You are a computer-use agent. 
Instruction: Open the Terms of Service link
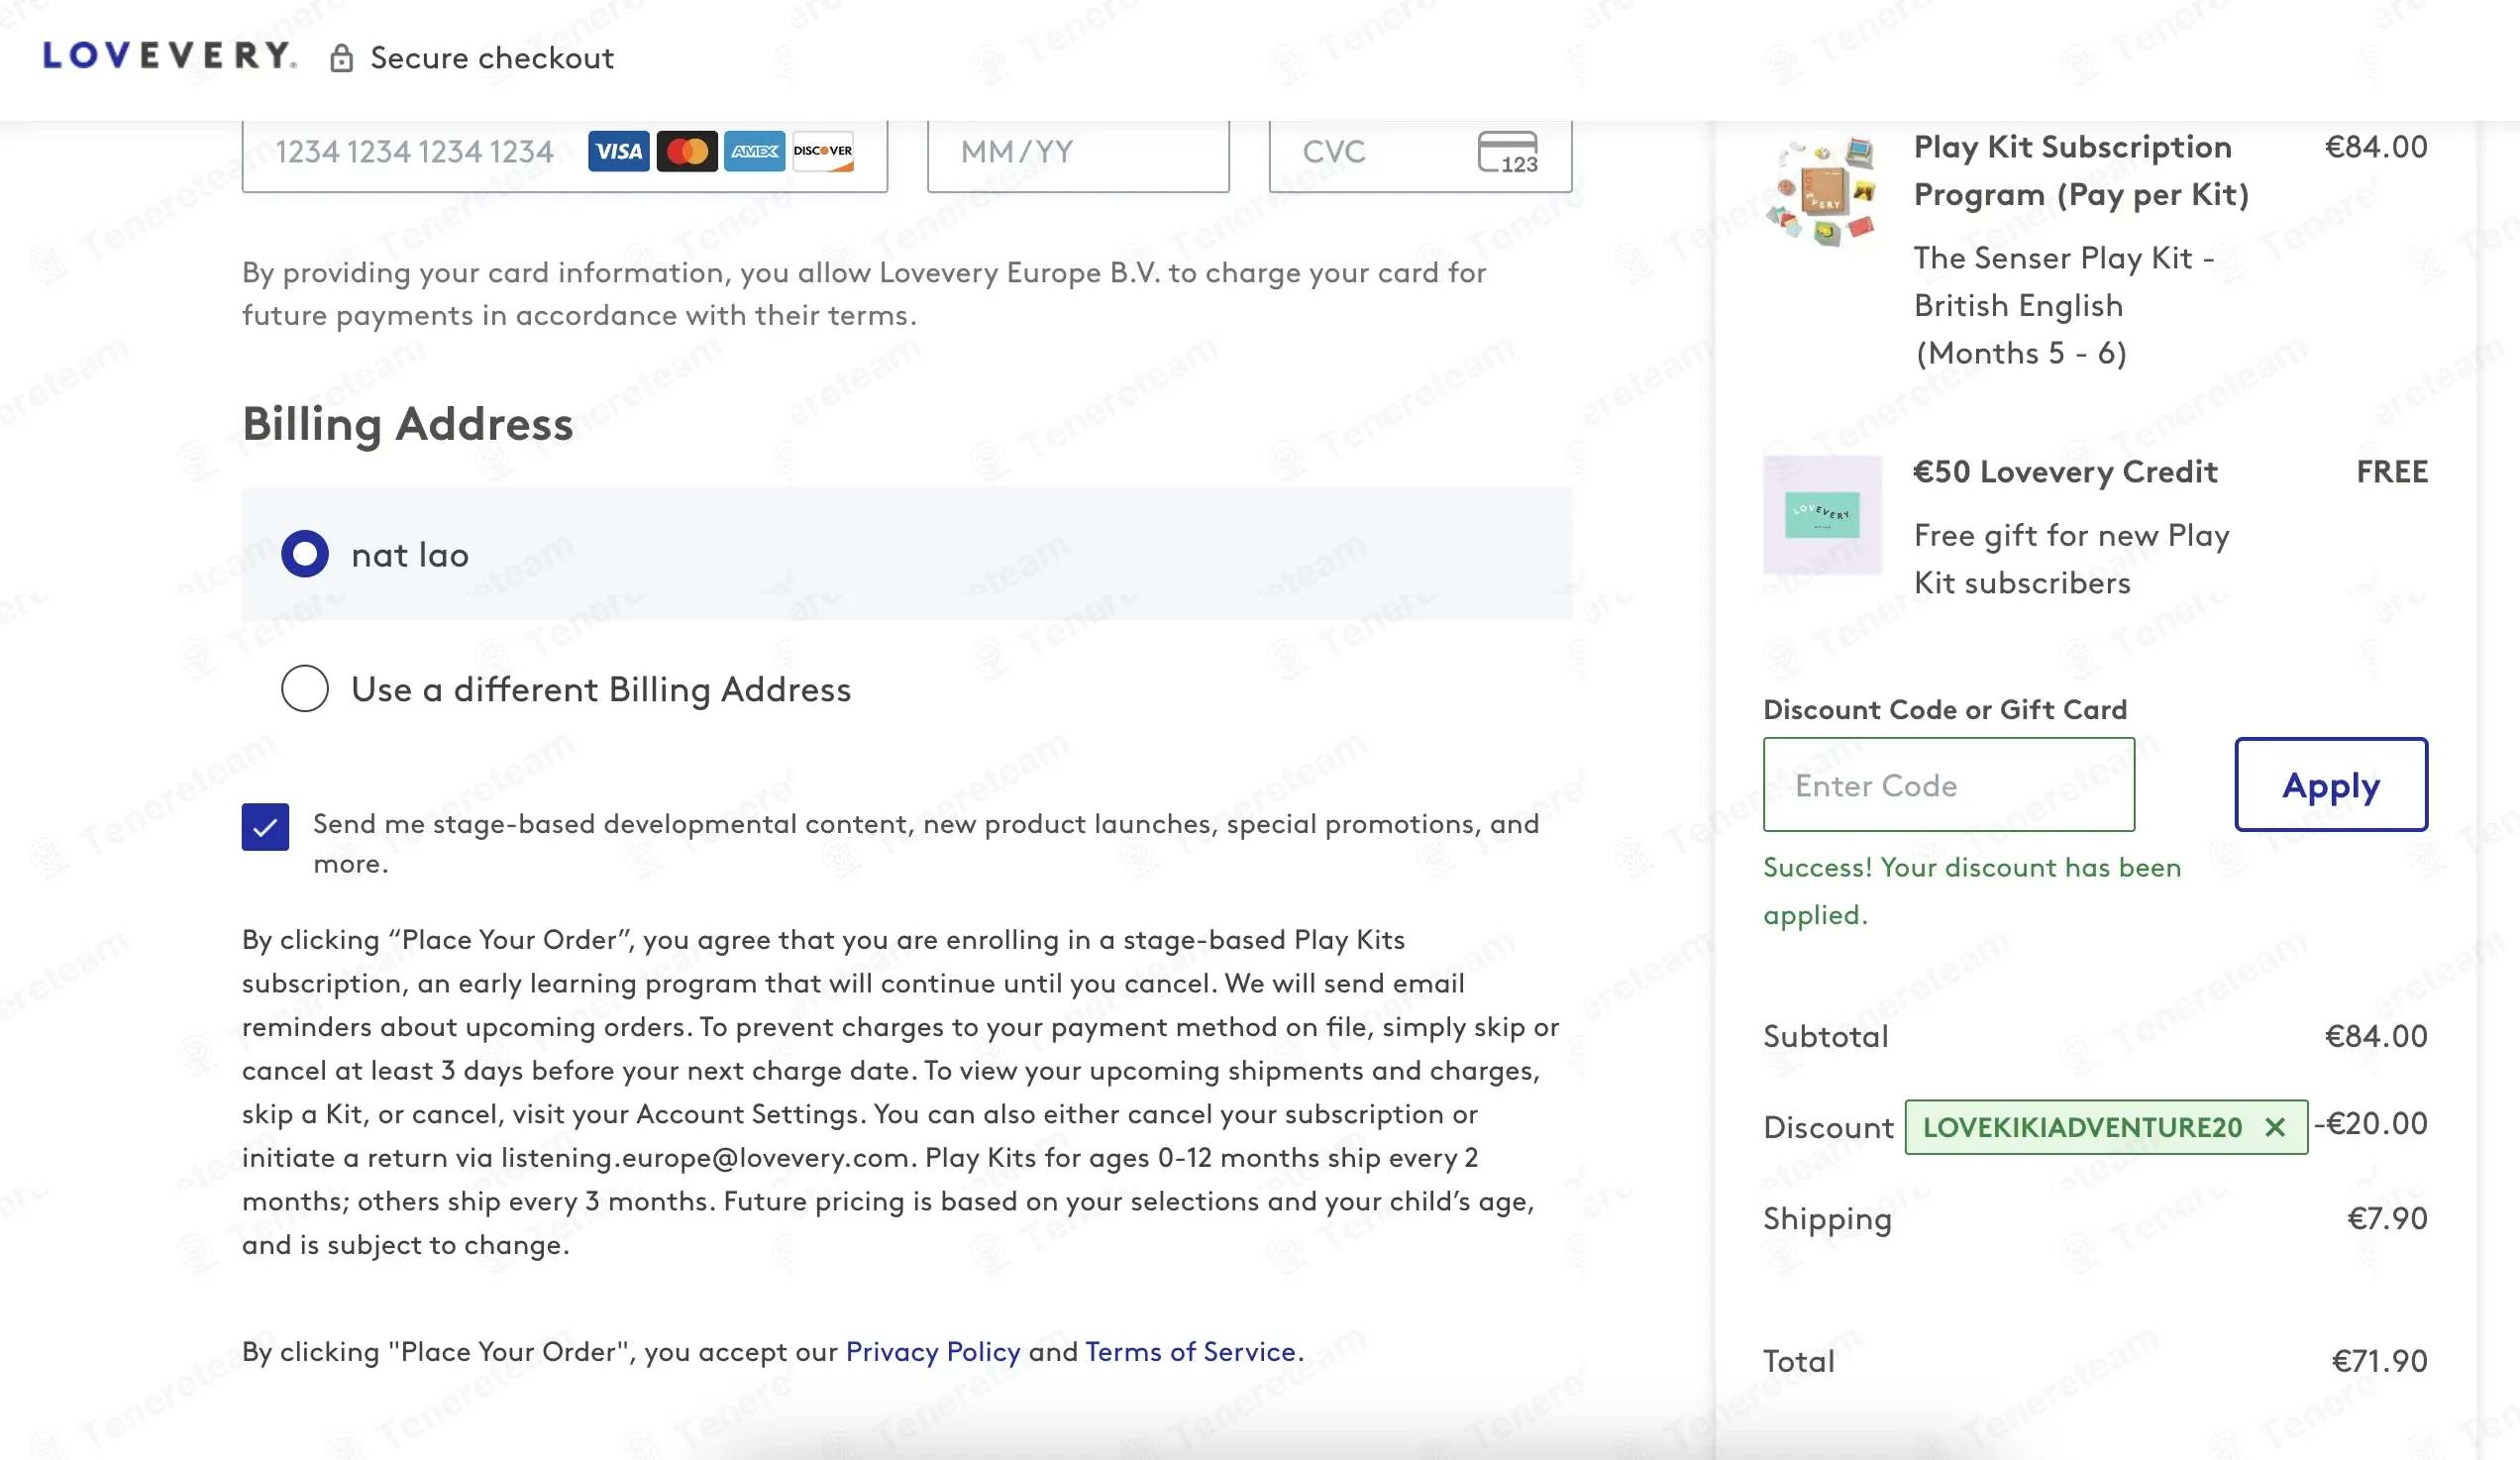pos(1190,1352)
